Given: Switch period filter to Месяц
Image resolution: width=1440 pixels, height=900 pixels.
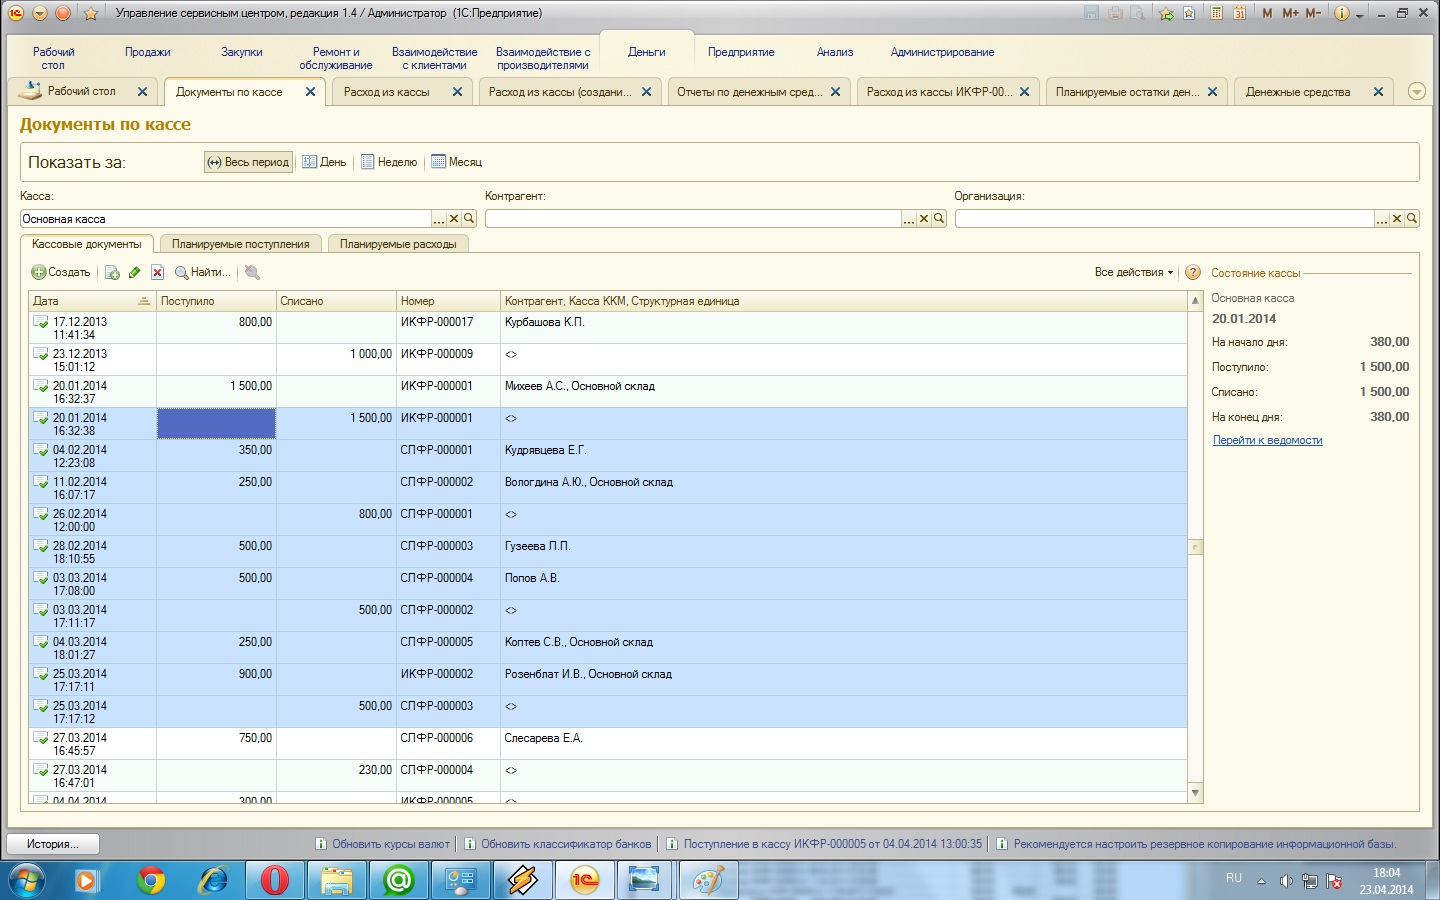Looking at the screenshot, I should 457,162.
